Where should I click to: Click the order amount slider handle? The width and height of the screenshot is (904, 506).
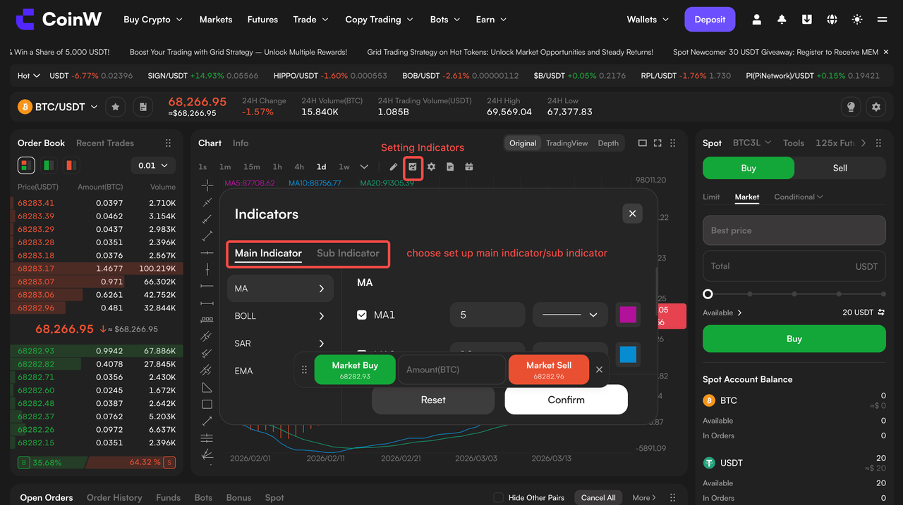[x=708, y=294]
